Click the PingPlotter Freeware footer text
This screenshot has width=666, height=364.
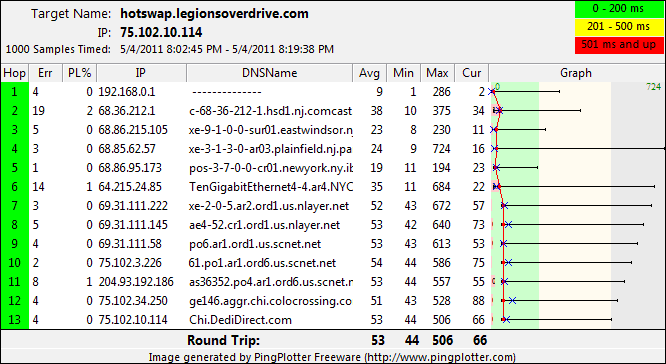coord(332,357)
